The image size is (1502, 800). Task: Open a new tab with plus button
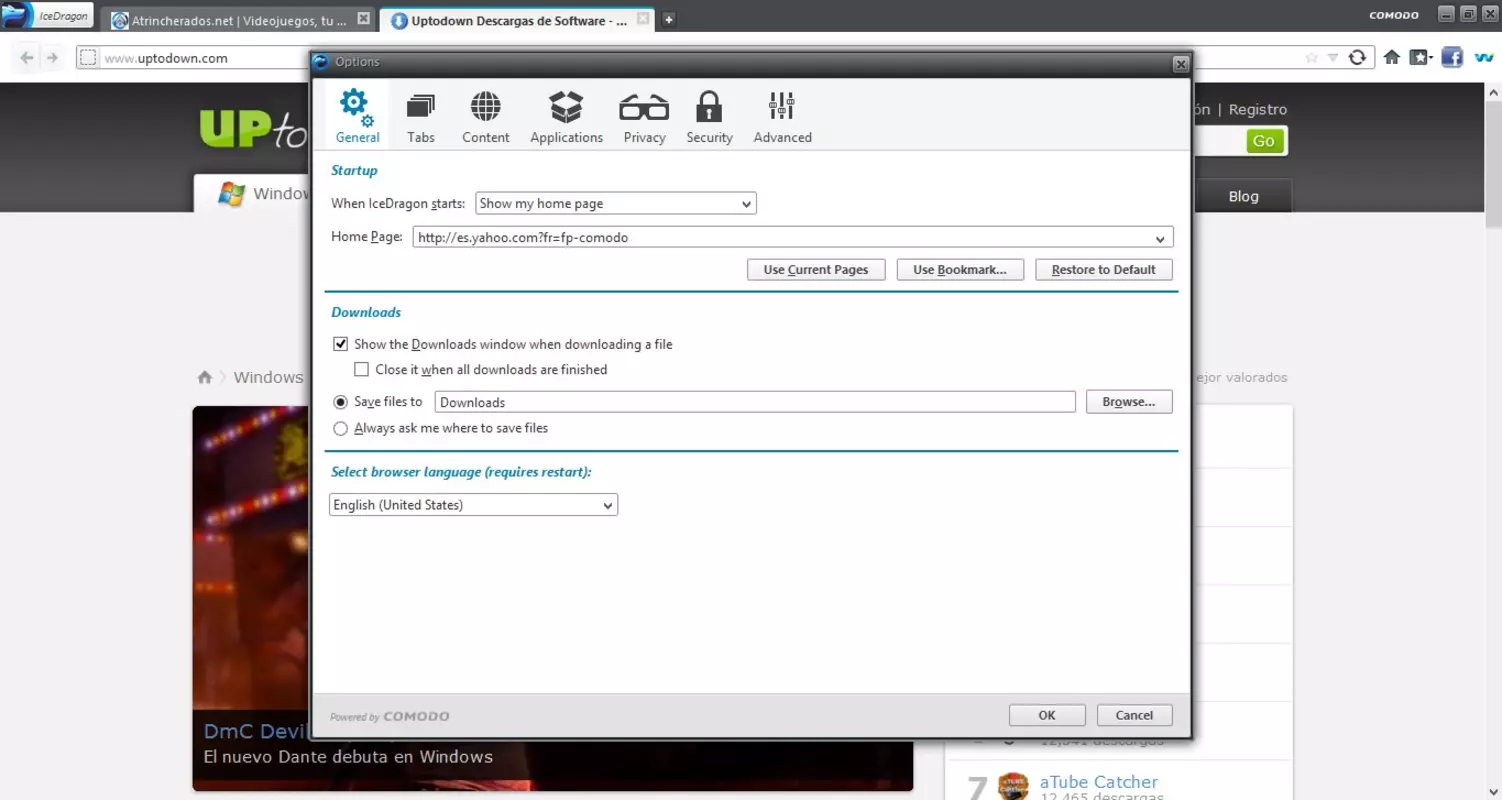668,19
